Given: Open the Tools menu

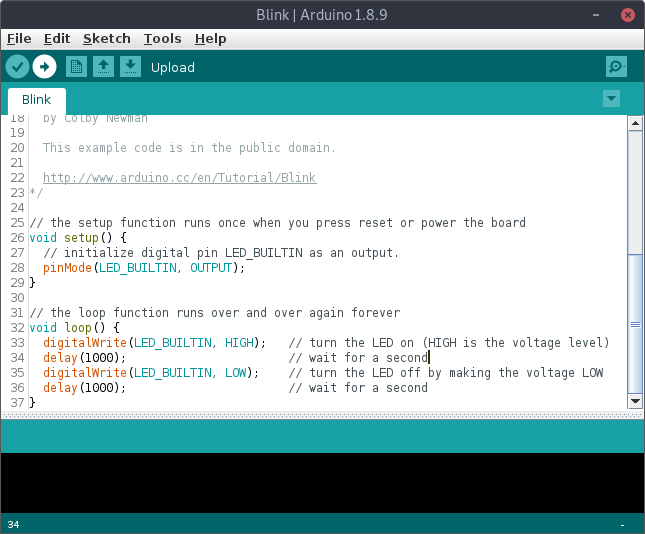Looking at the screenshot, I should point(162,39).
